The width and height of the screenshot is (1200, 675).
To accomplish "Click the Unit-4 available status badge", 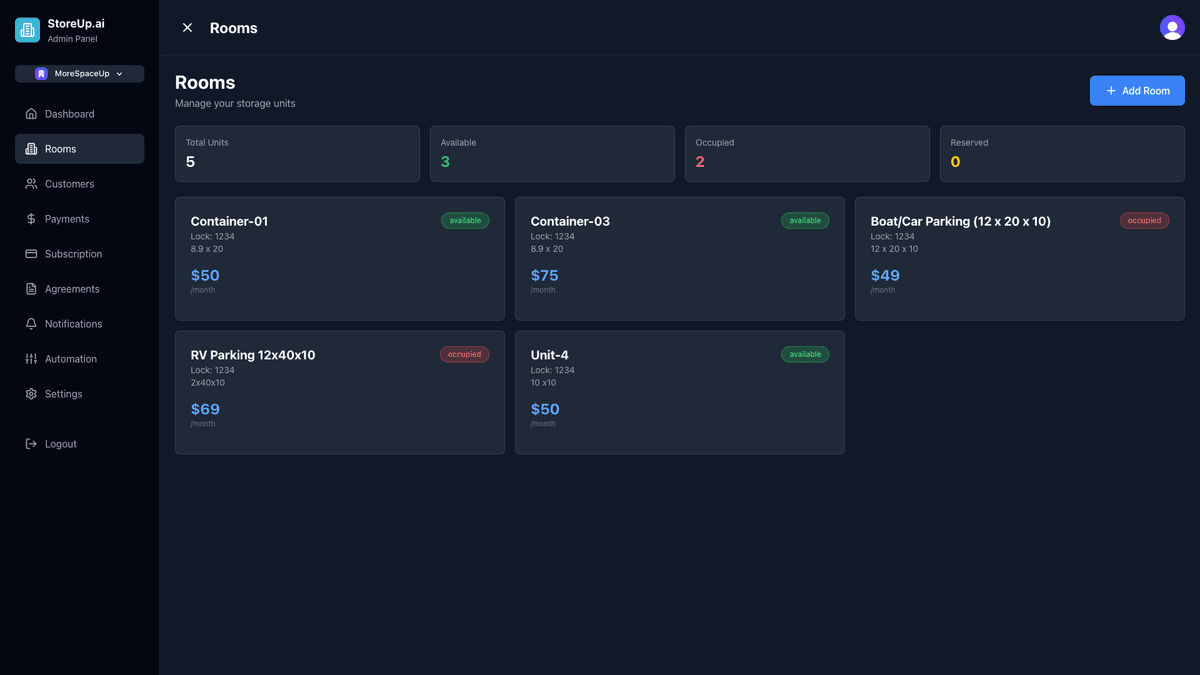I will click(x=804, y=354).
